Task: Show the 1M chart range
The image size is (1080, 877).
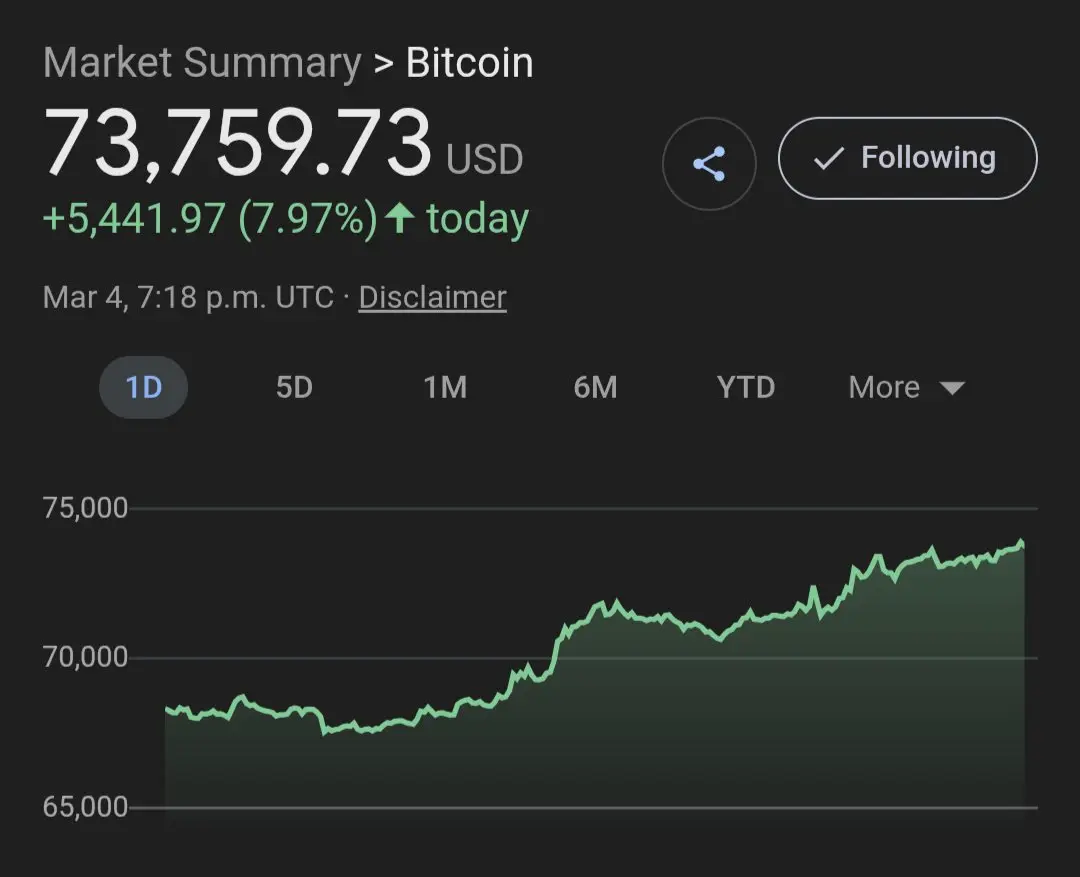Action: click(445, 387)
